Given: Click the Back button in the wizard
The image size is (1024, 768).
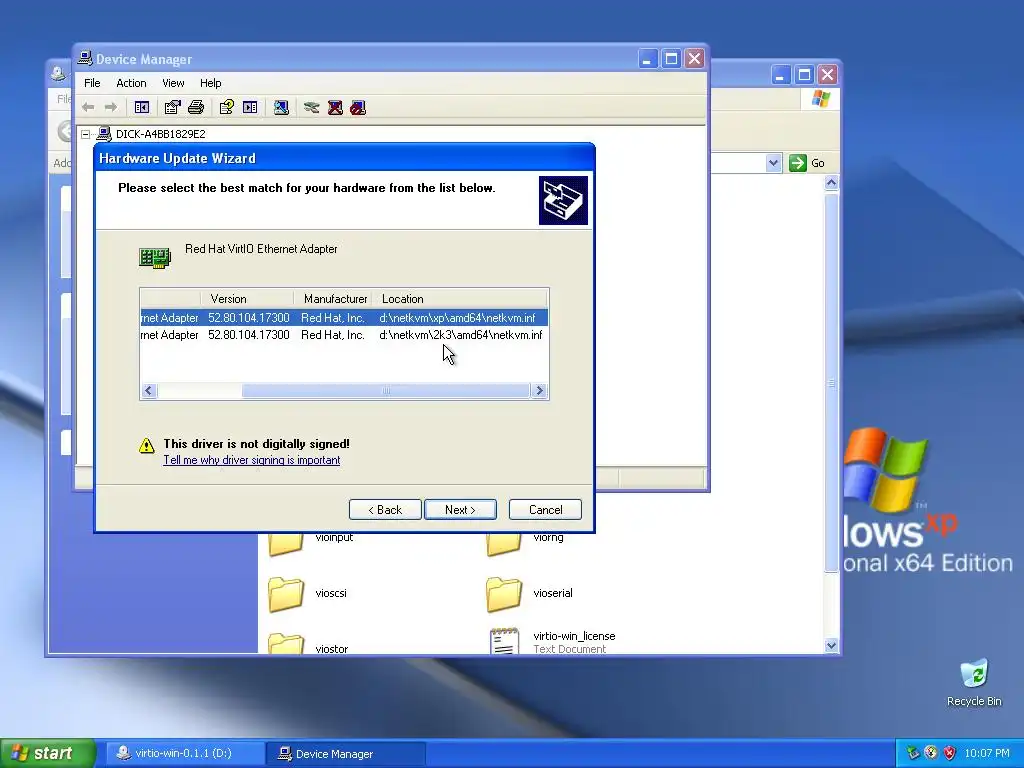Looking at the screenshot, I should coord(385,509).
